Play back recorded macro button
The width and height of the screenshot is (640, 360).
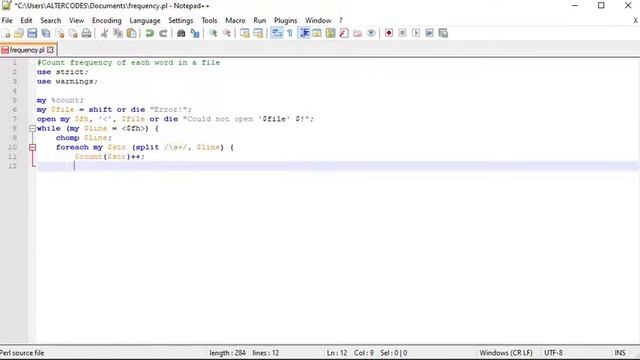416,33
